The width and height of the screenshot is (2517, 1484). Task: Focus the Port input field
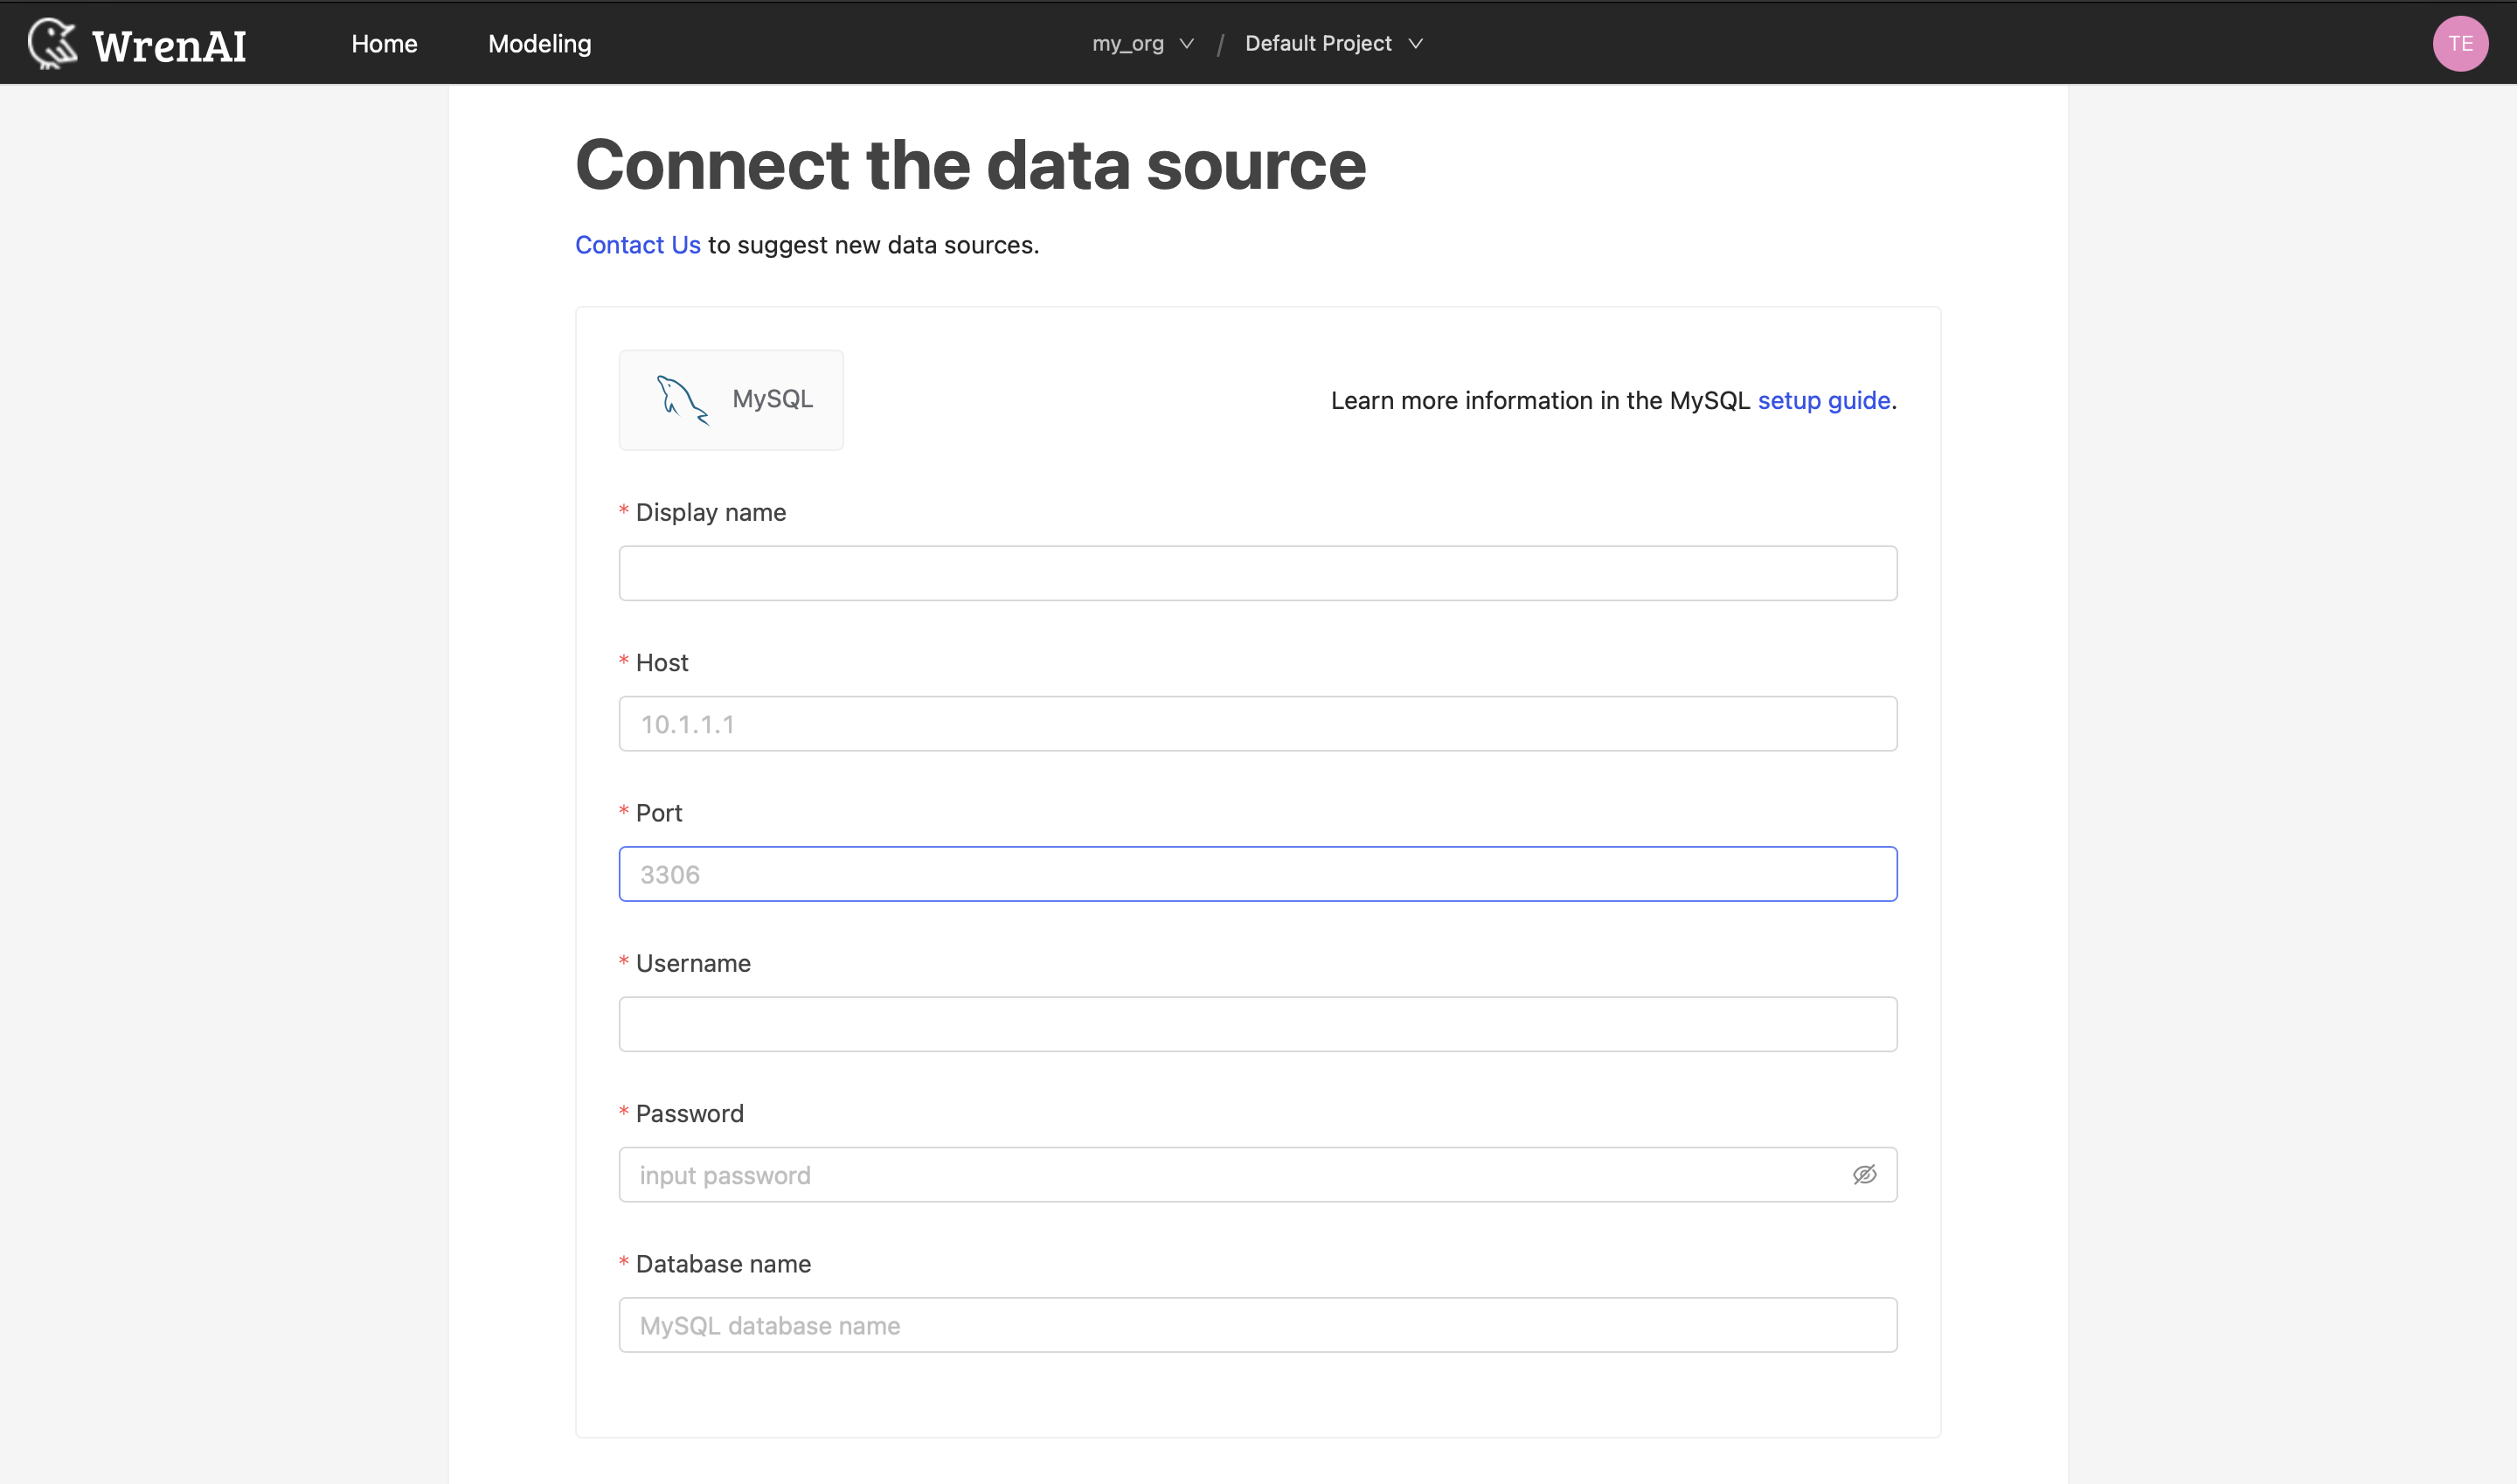1257,874
